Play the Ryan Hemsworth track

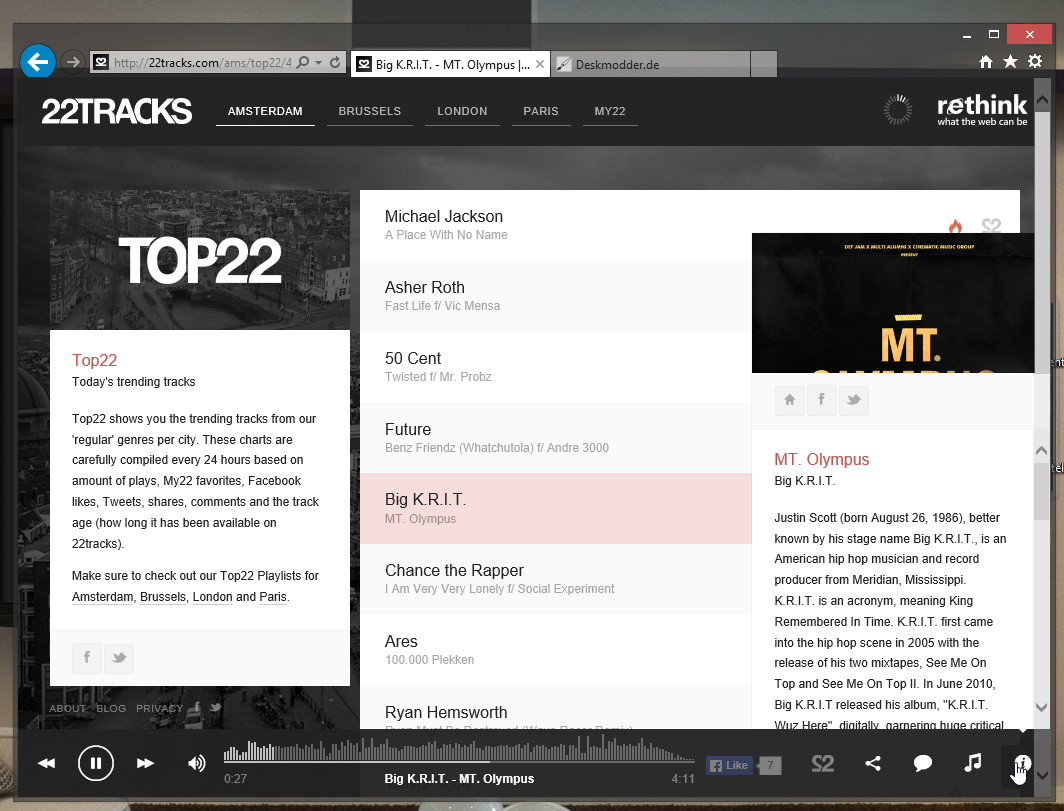(x=555, y=709)
